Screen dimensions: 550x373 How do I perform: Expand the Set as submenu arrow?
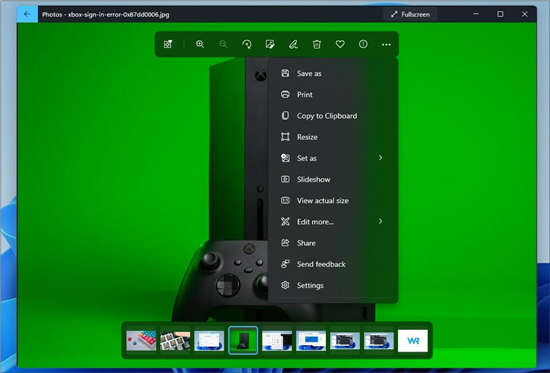click(381, 158)
